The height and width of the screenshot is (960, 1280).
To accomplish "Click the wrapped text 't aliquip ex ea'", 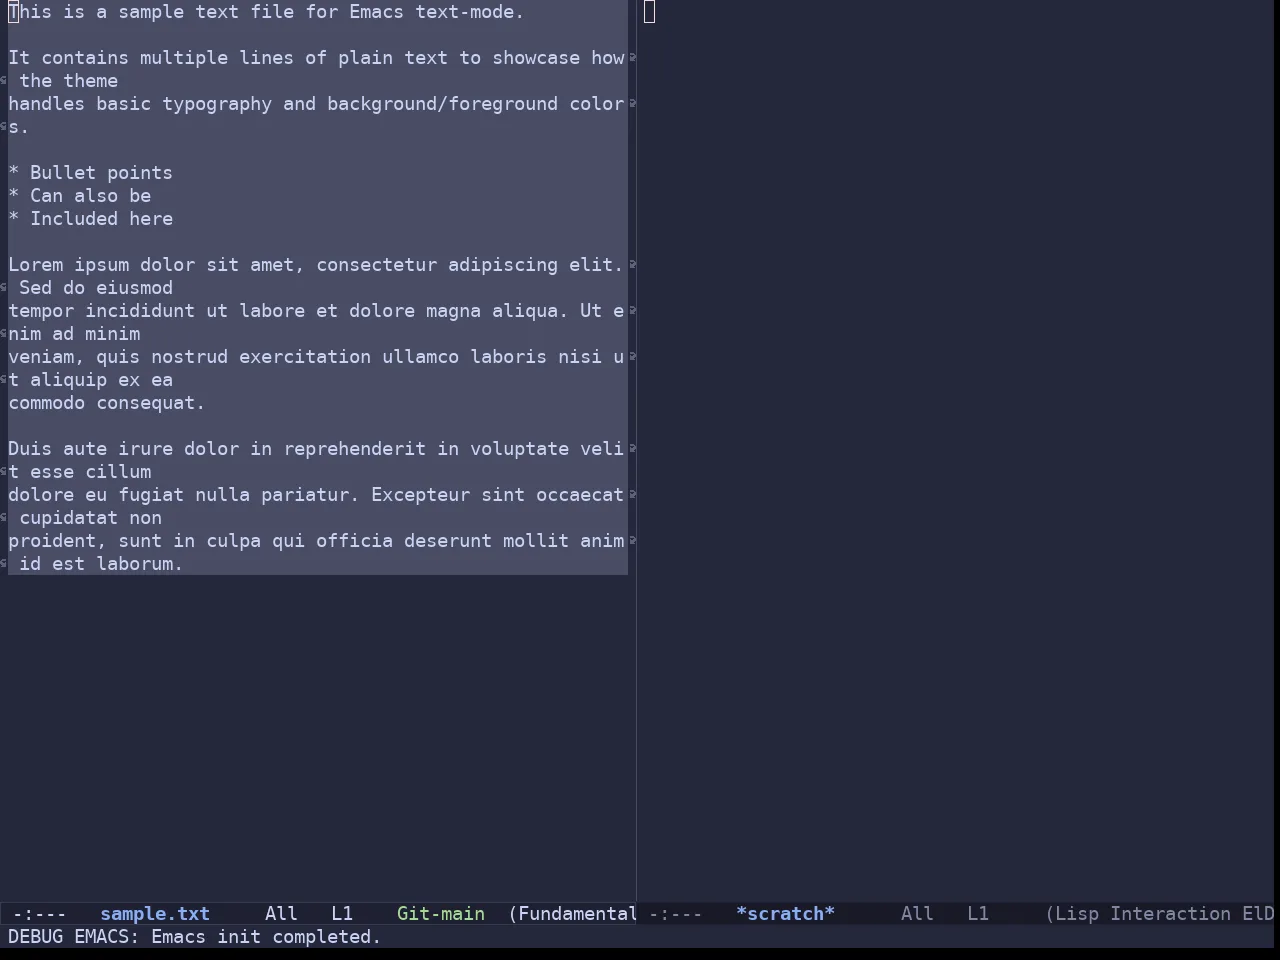I will (x=90, y=380).
